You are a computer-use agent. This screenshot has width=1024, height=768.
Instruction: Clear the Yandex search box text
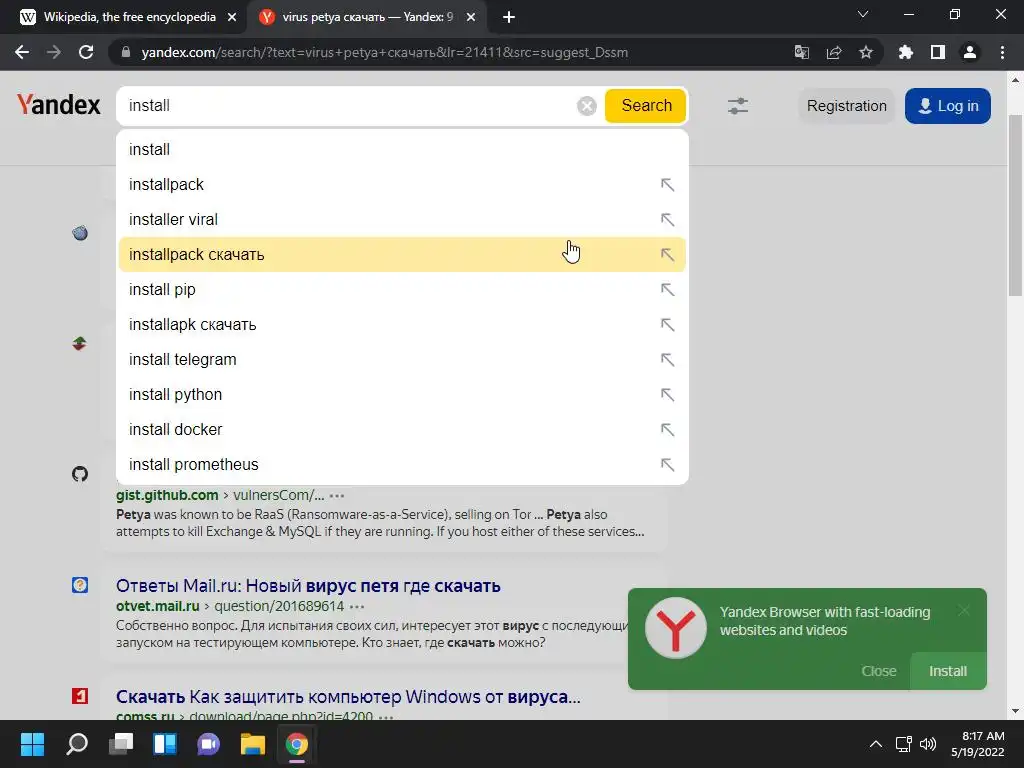586,106
